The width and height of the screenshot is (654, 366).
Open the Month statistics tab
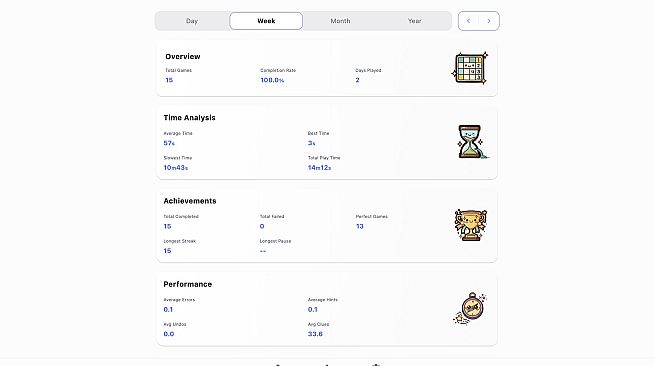coord(340,21)
